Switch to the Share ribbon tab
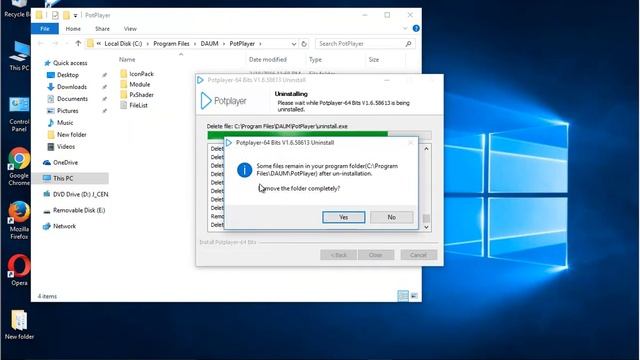Screen dimensions: 640x360 pos(102,29)
